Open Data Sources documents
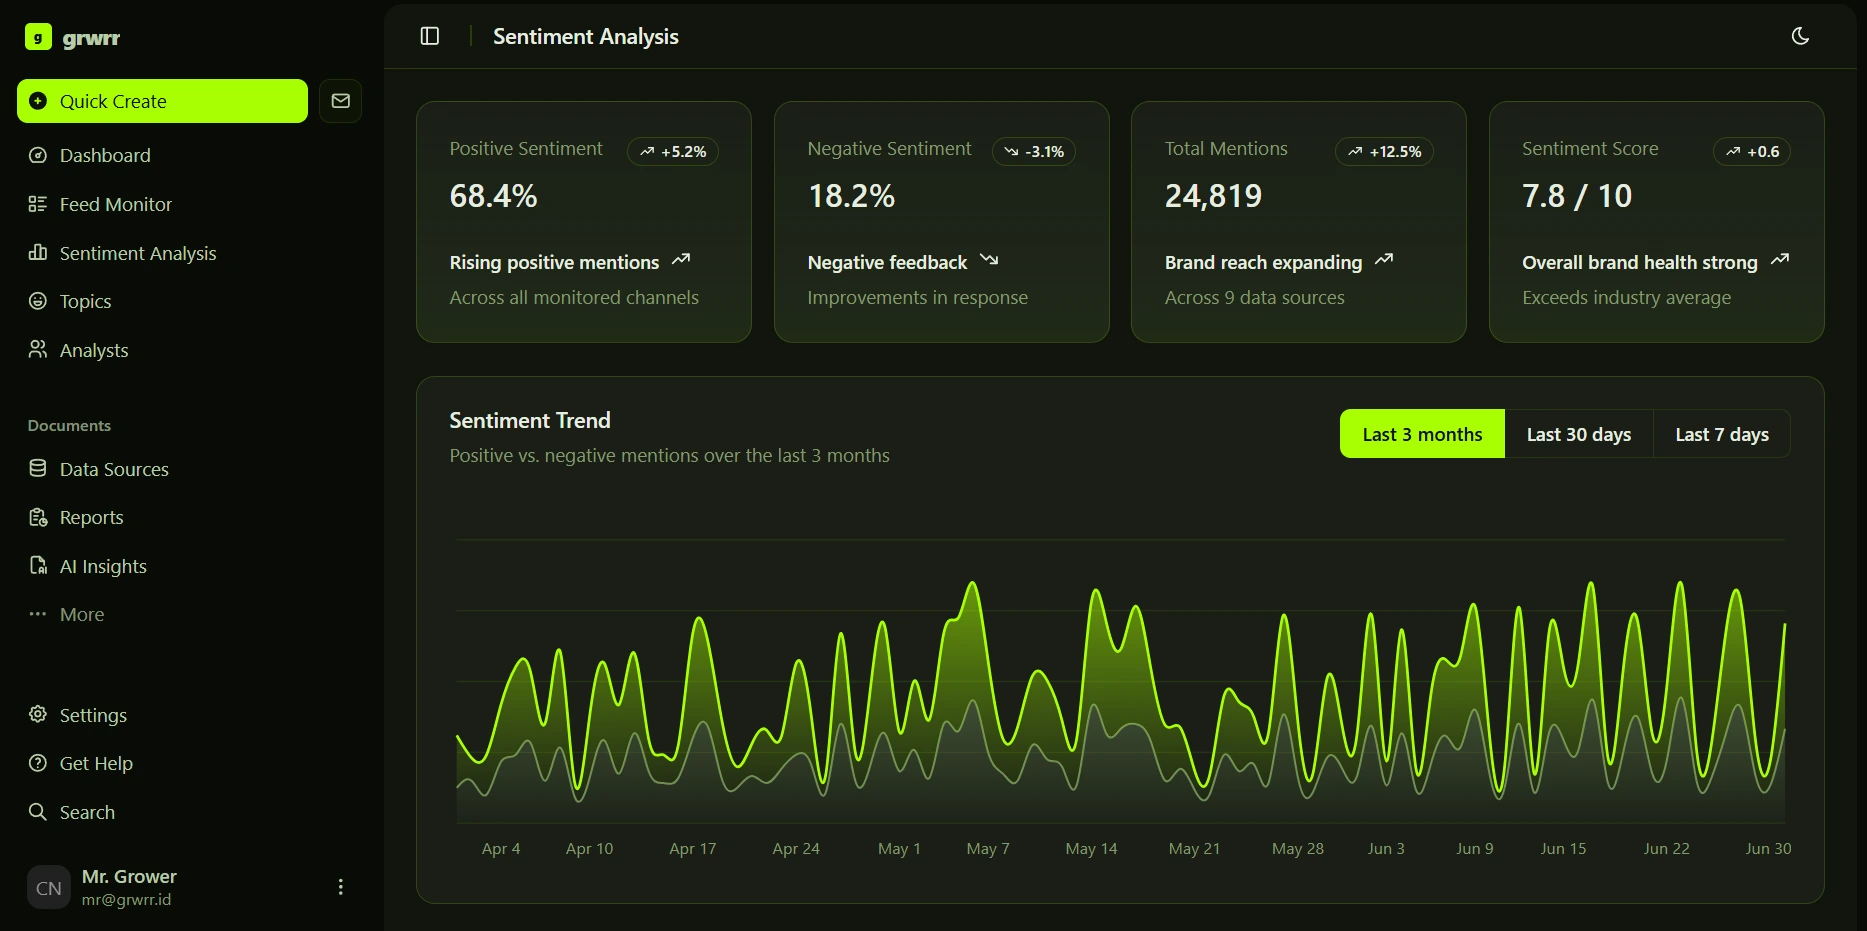 113,469
